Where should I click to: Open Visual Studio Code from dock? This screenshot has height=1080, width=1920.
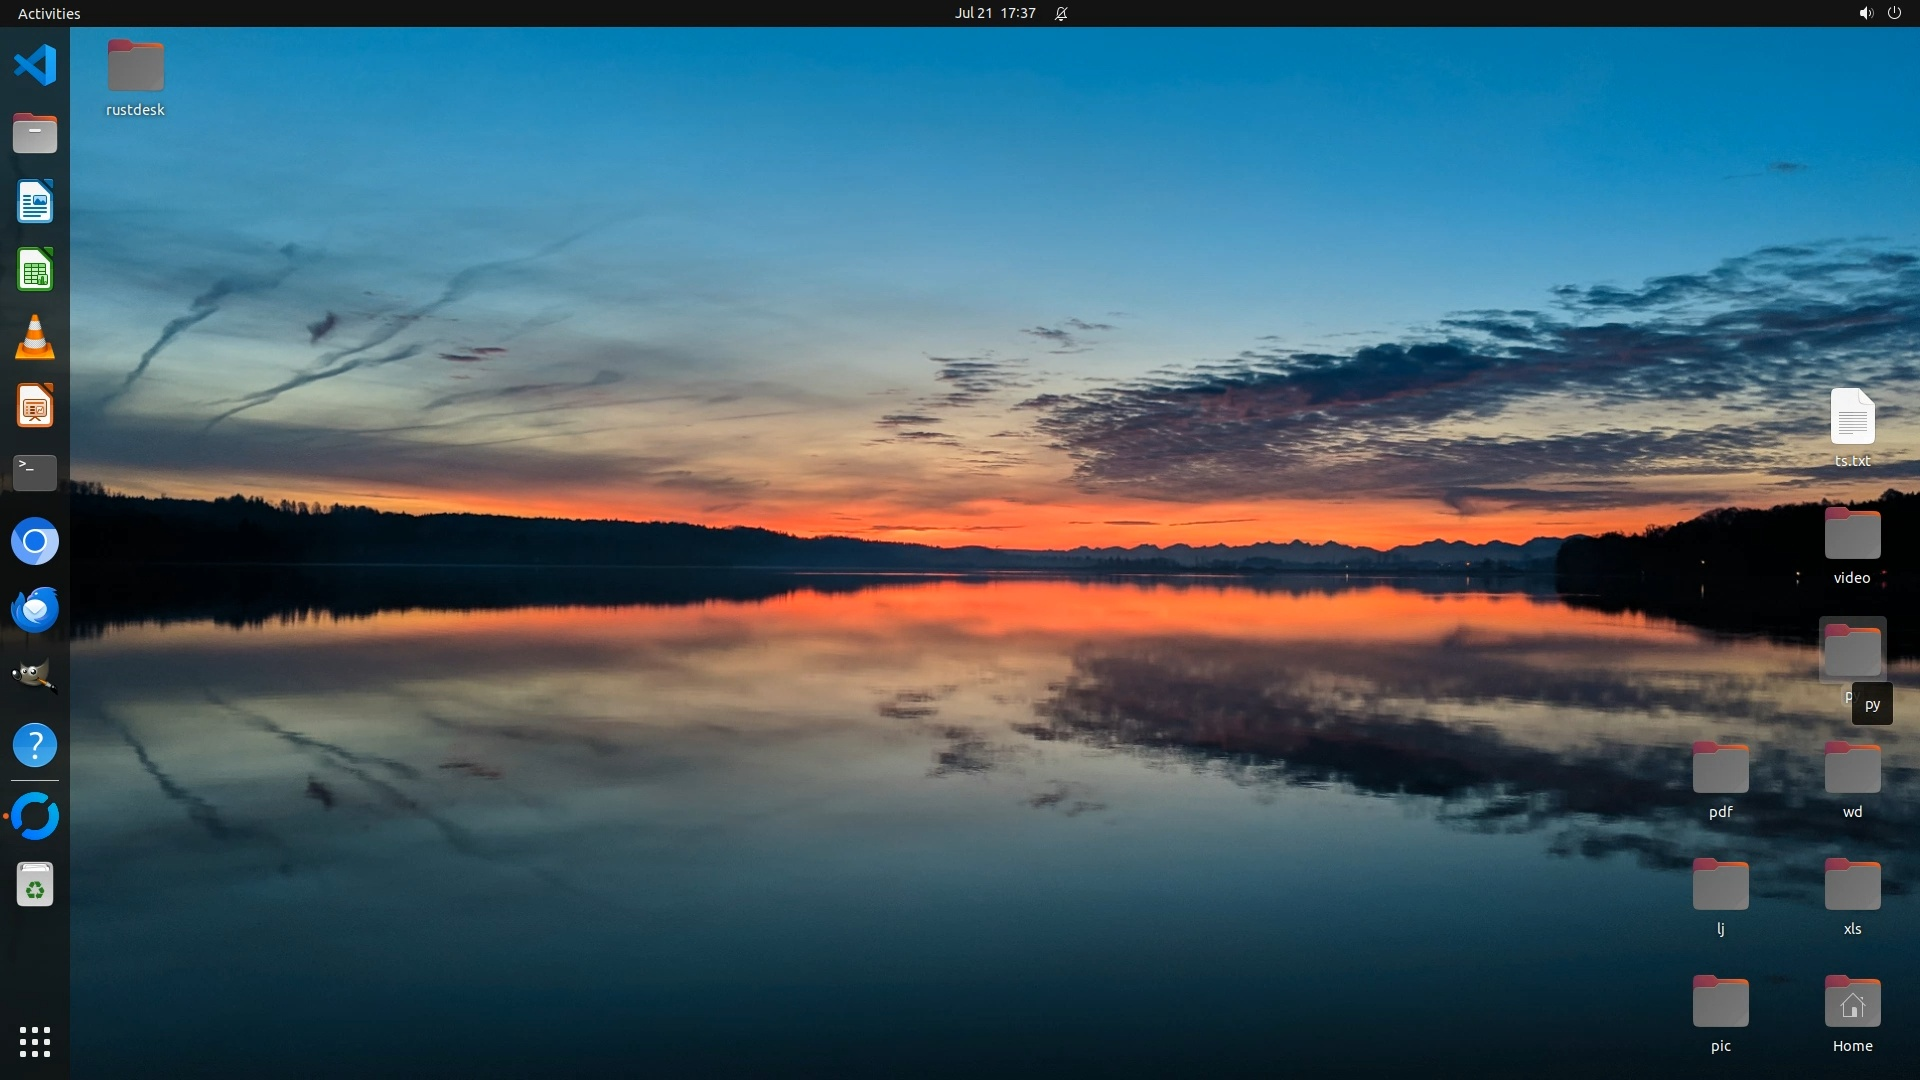pyautogui.click(x=35, y=66)
